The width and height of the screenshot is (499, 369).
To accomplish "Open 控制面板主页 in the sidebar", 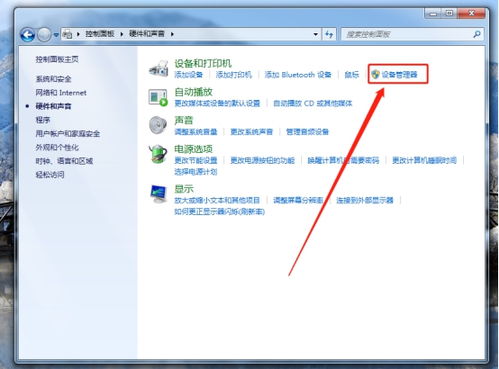I will (57, 59).
